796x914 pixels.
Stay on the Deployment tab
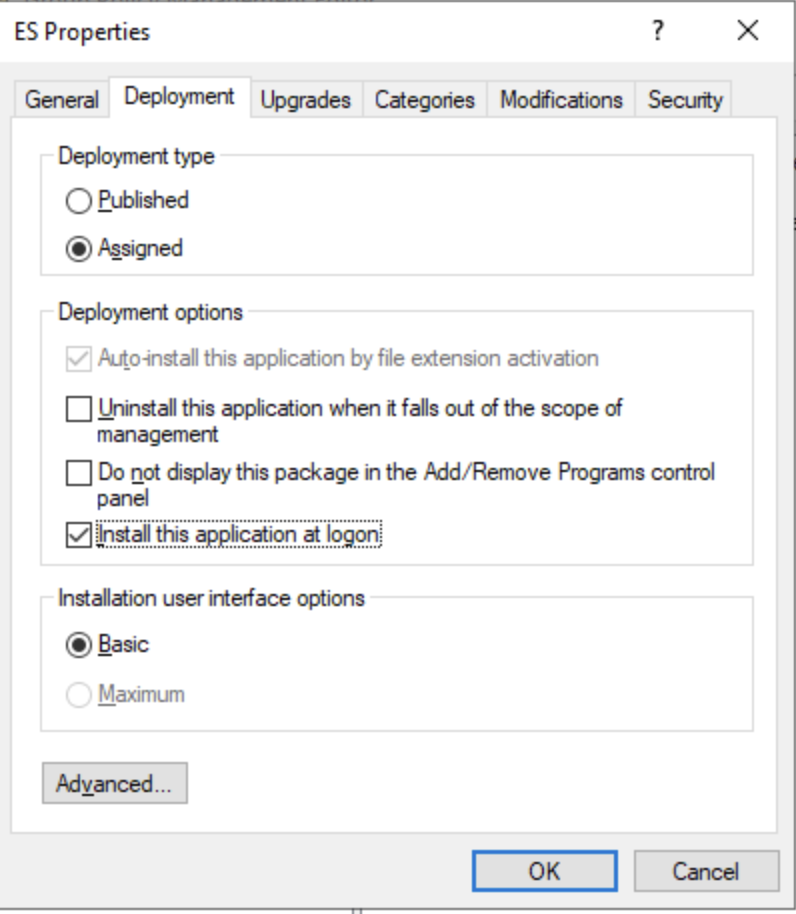[x=180, y=99]
